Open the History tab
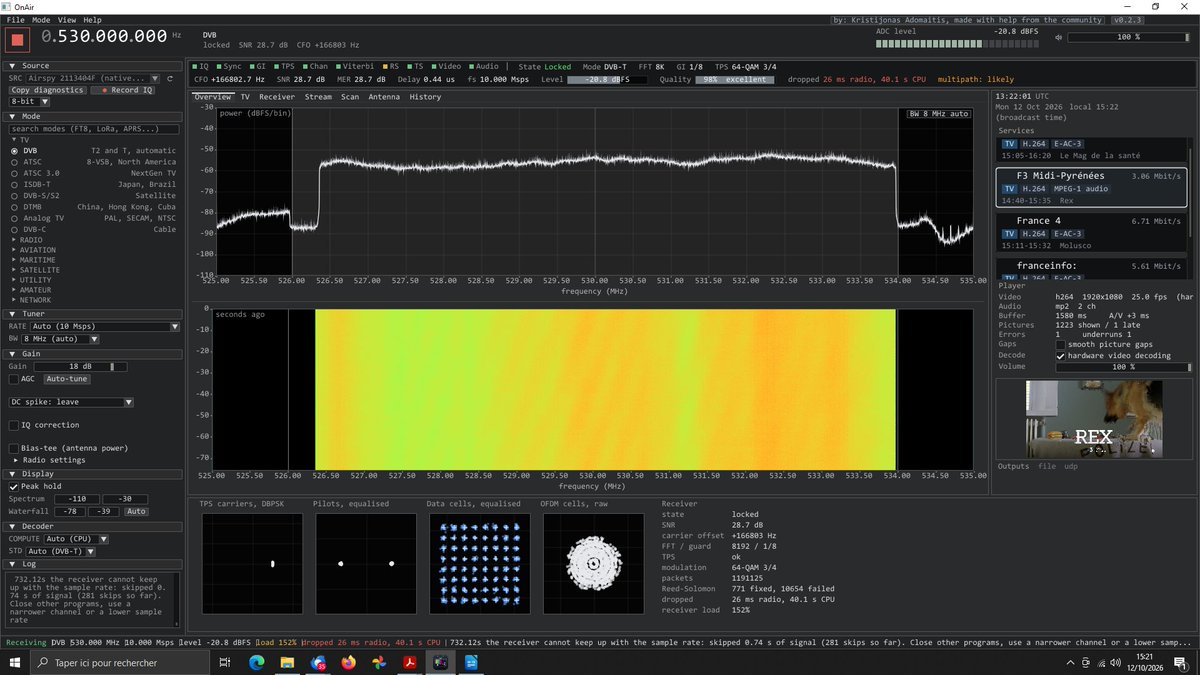The image size is (1200, 675). (425, 97)
